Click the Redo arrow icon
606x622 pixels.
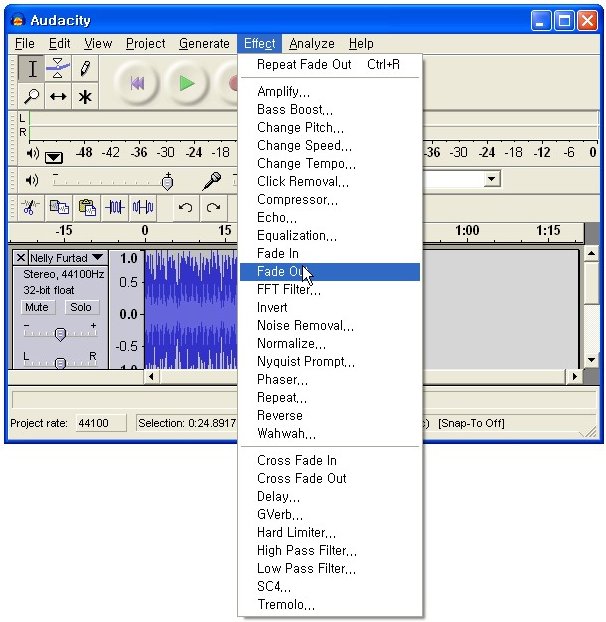[x=213, y=207]
